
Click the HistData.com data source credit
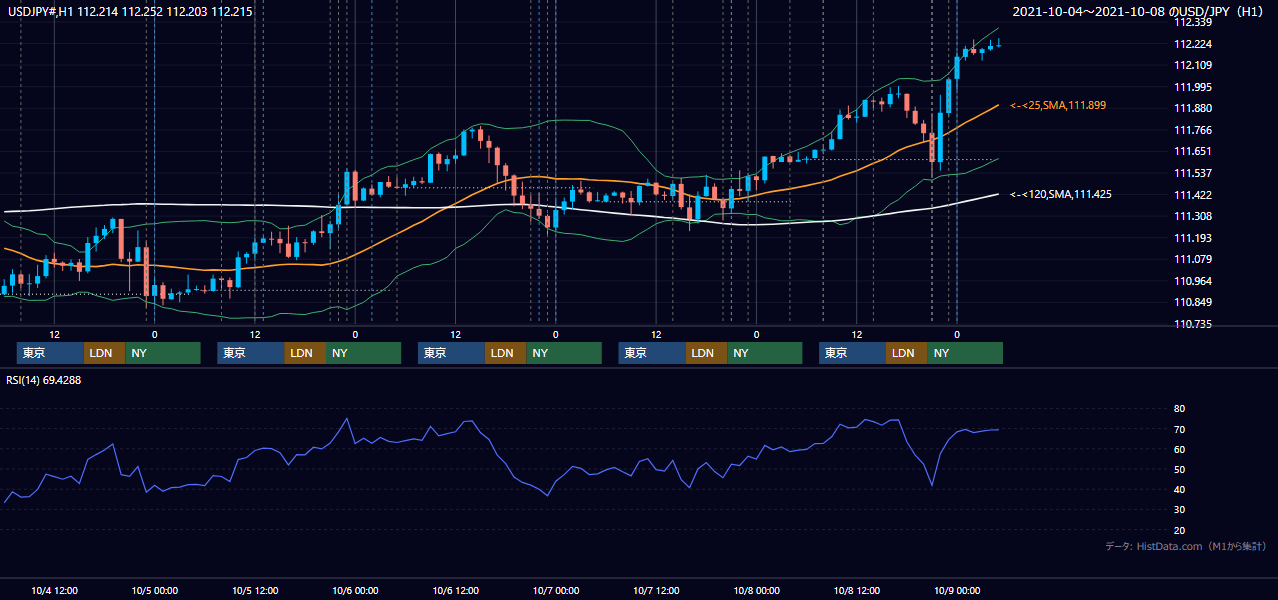[1186, 546]
